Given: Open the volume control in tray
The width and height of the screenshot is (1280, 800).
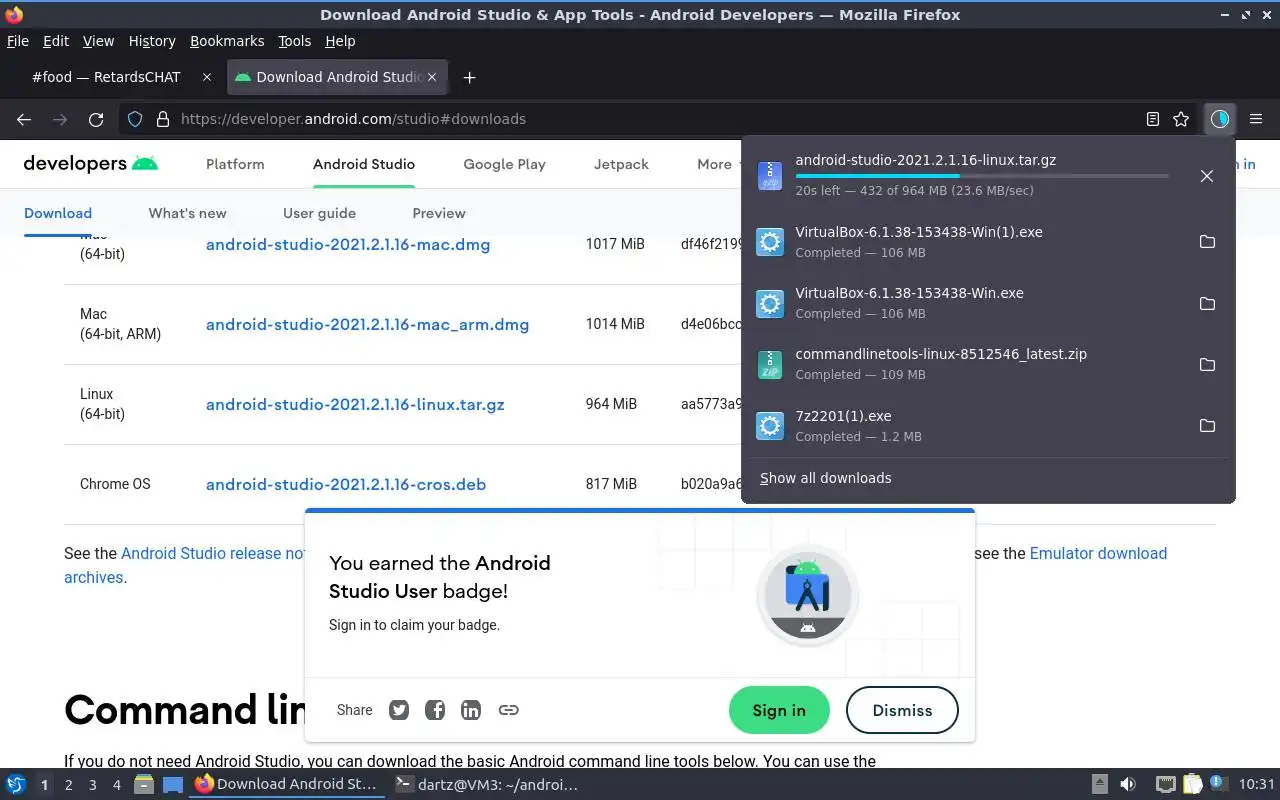Looking at the screenshot, I should 1128,785.
